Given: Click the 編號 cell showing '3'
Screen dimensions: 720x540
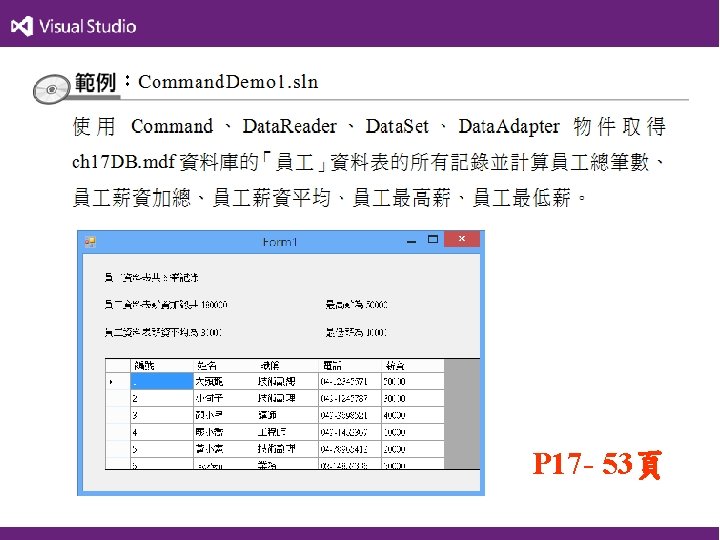Looking at the screenshot, I should (162, 415).
